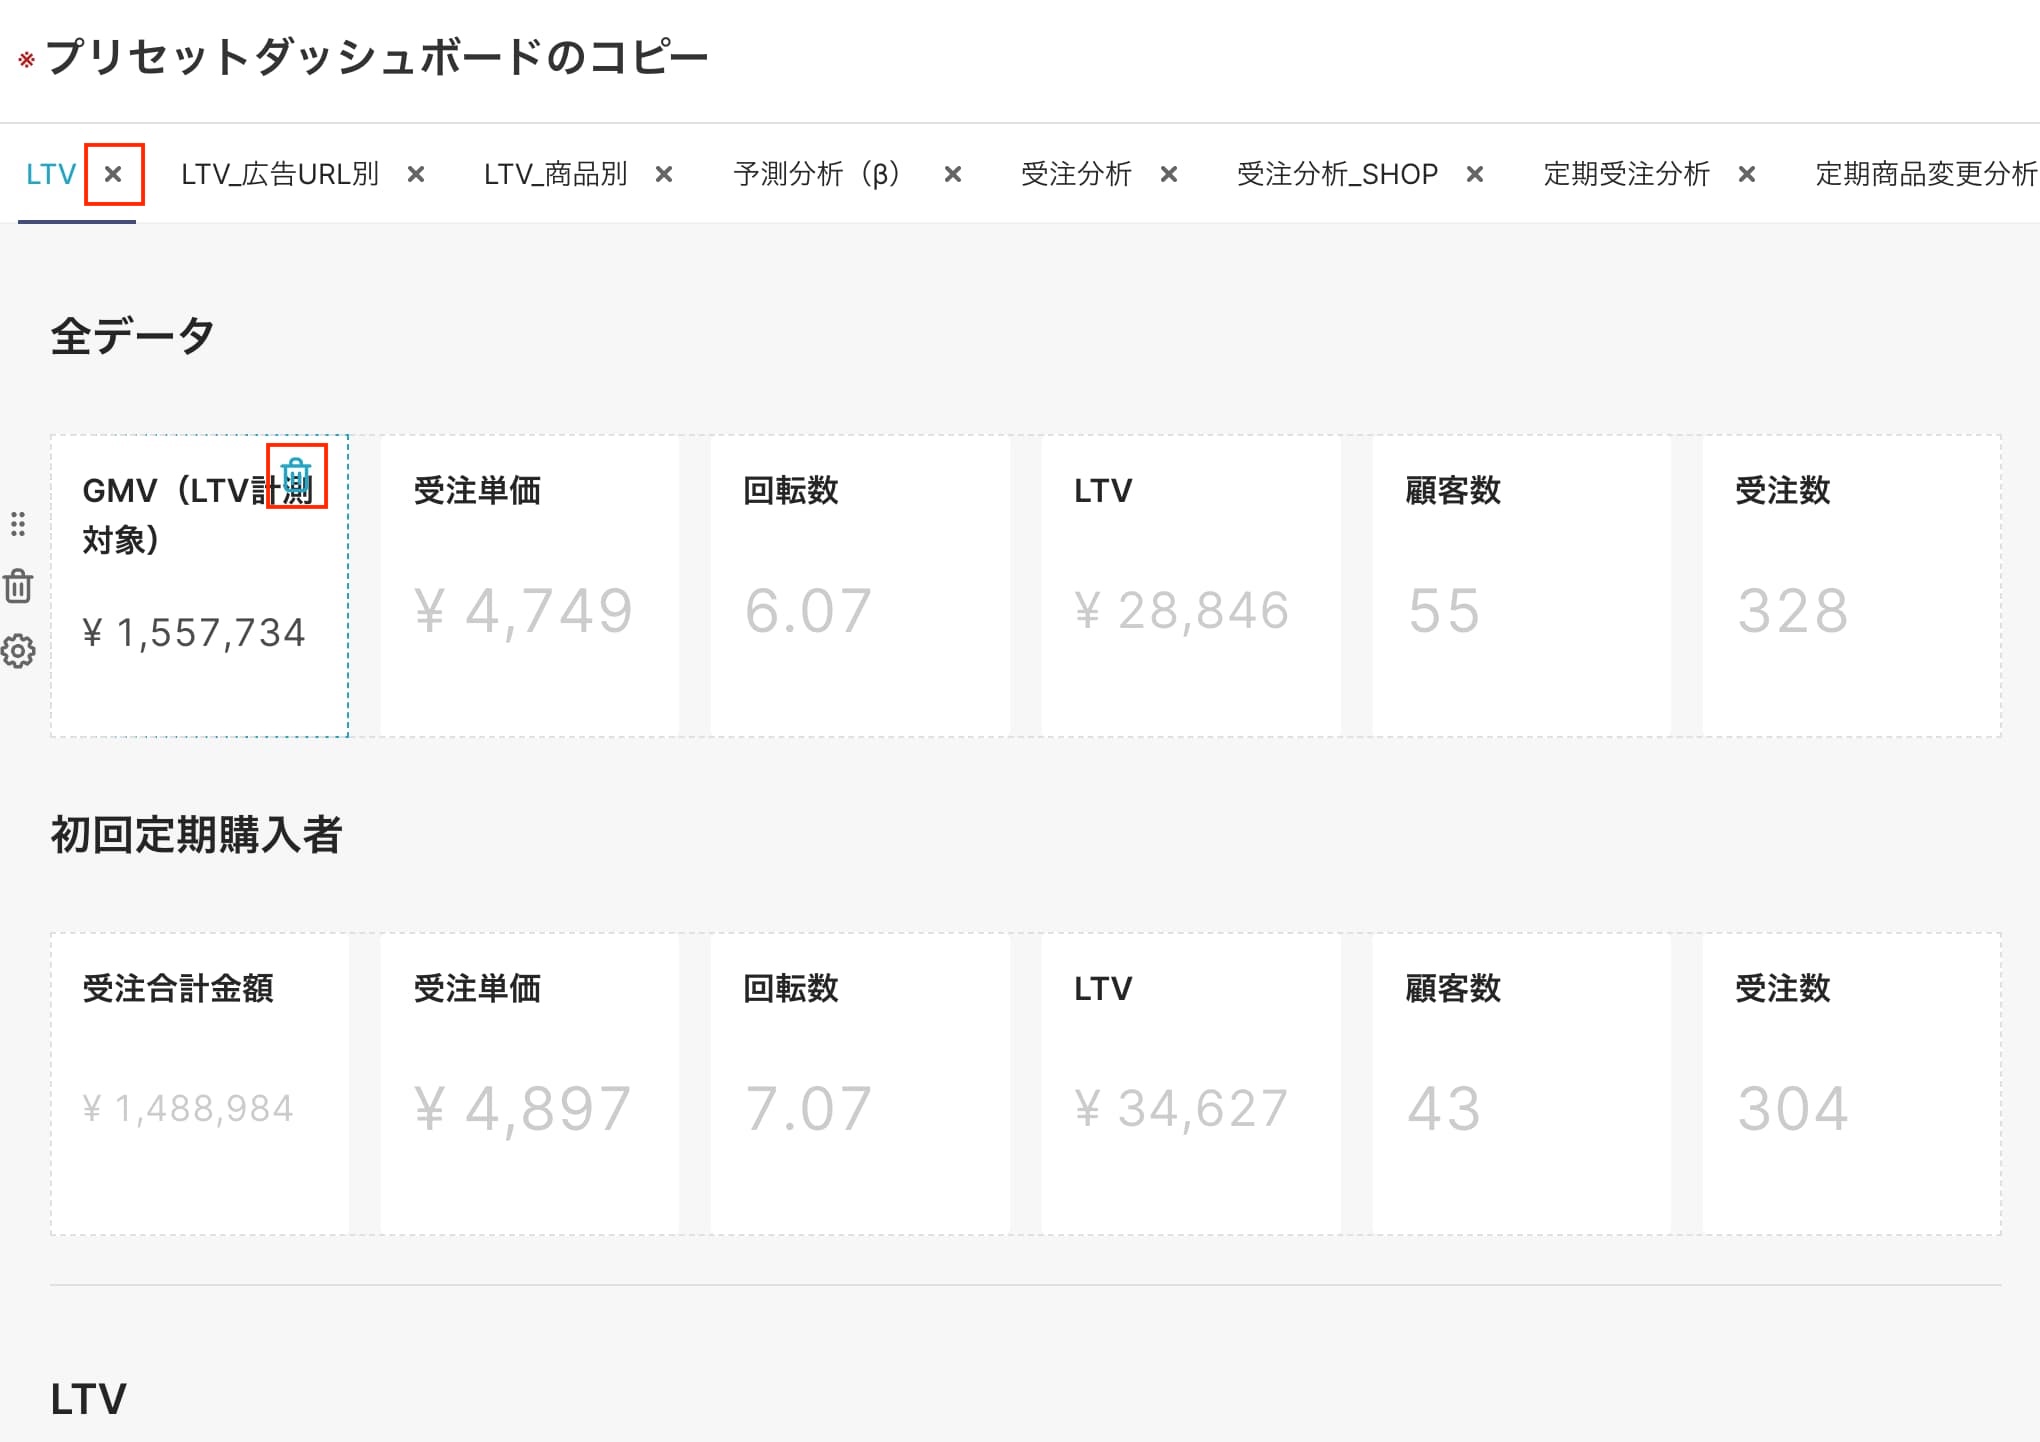Switch to the LTV_広告URL別 tab
Image resolution: width=2040 pixels, height=1442 pixels.
pyautogui.click(x=280, y=175)
